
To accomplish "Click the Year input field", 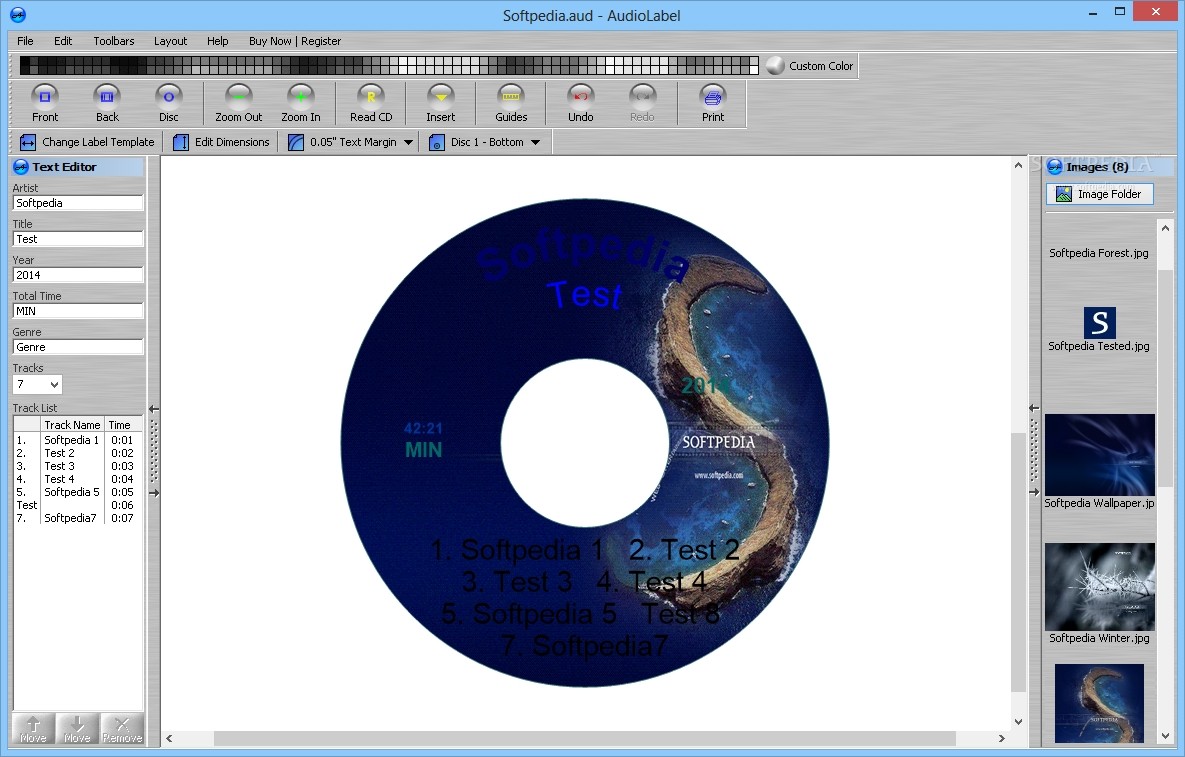I will point(78,275).
